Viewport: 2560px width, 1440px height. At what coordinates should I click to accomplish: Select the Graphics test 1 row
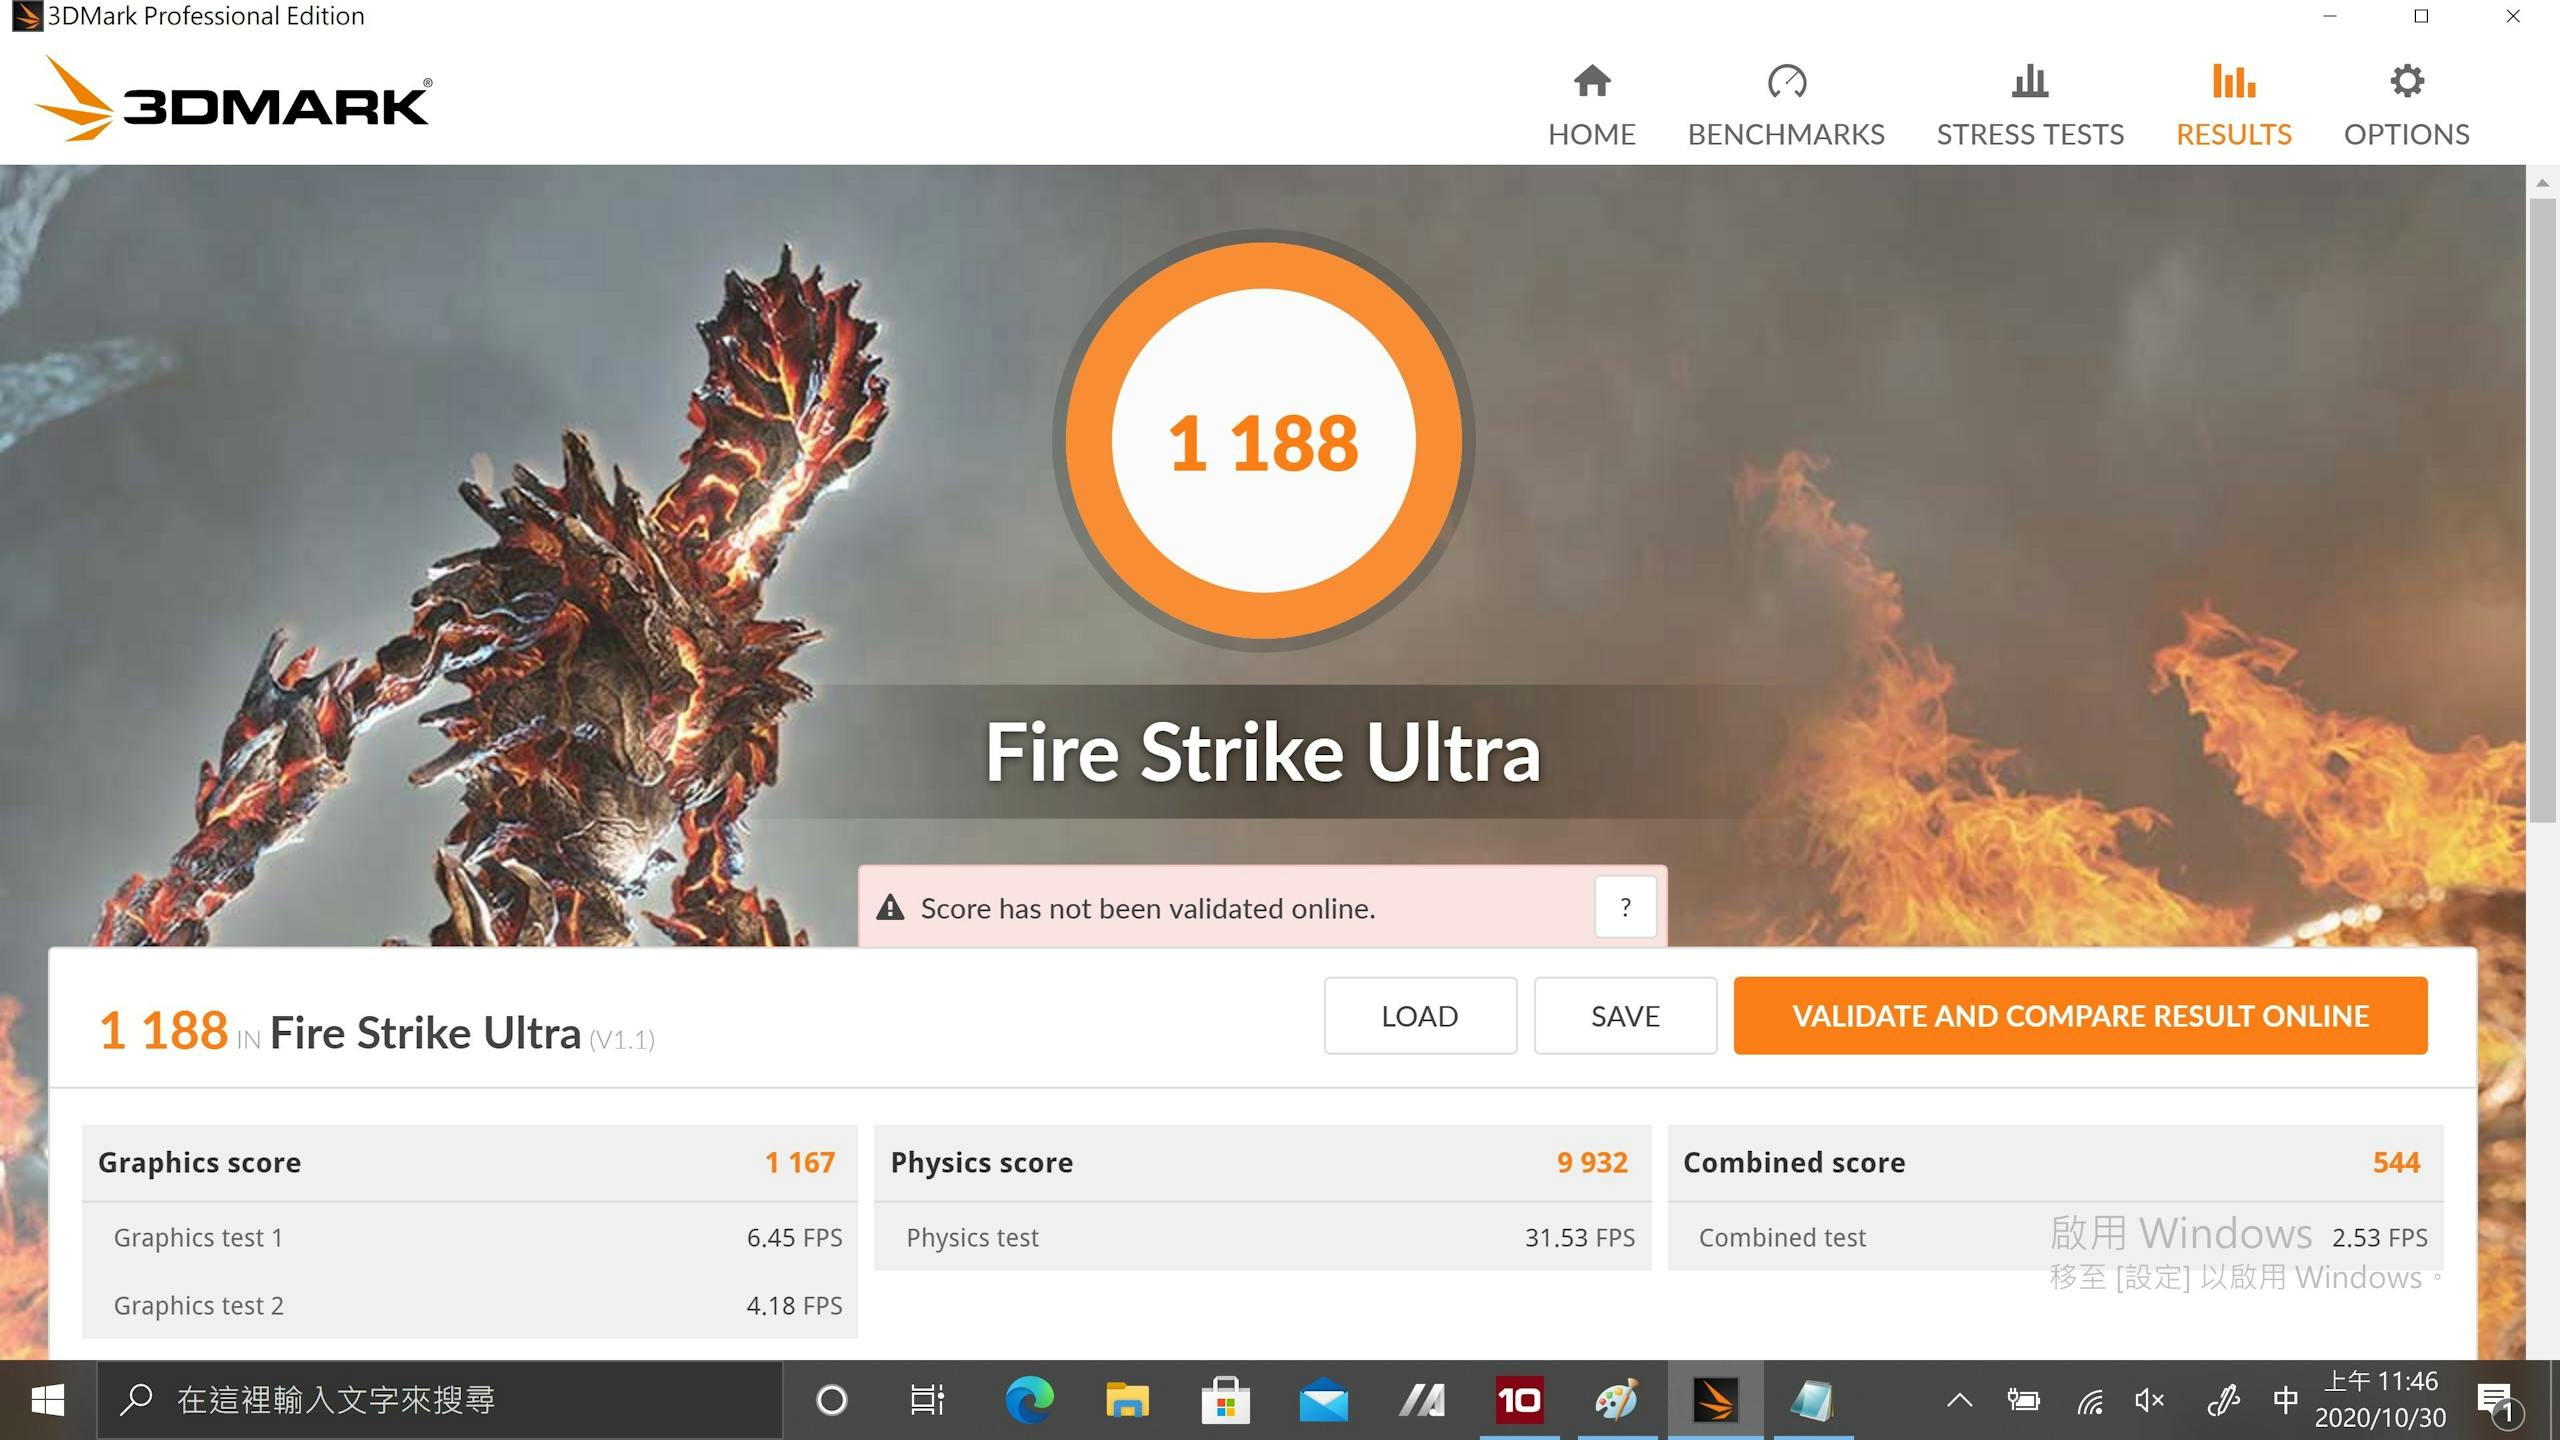pos(470,1237)
